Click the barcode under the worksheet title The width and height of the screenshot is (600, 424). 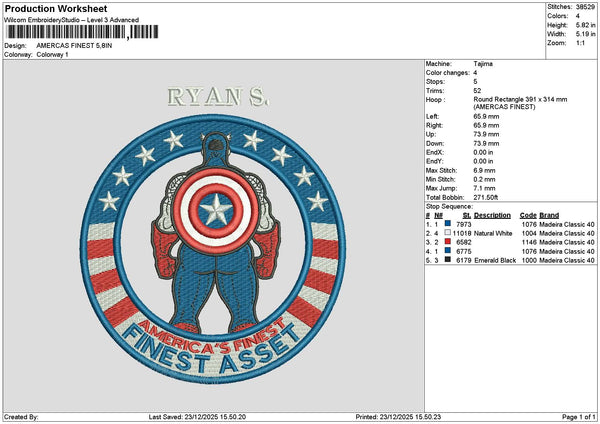point(82,32)
